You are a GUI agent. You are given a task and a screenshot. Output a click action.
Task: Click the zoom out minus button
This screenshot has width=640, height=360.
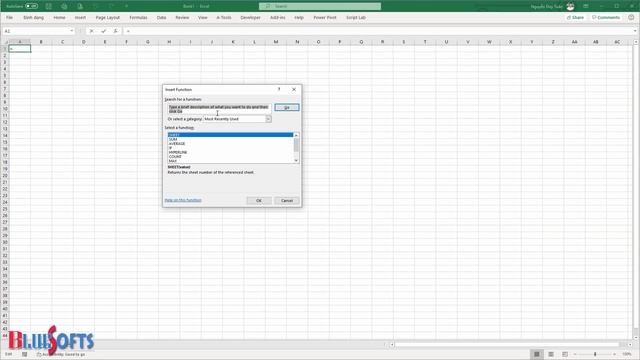(x=575, y=354)
